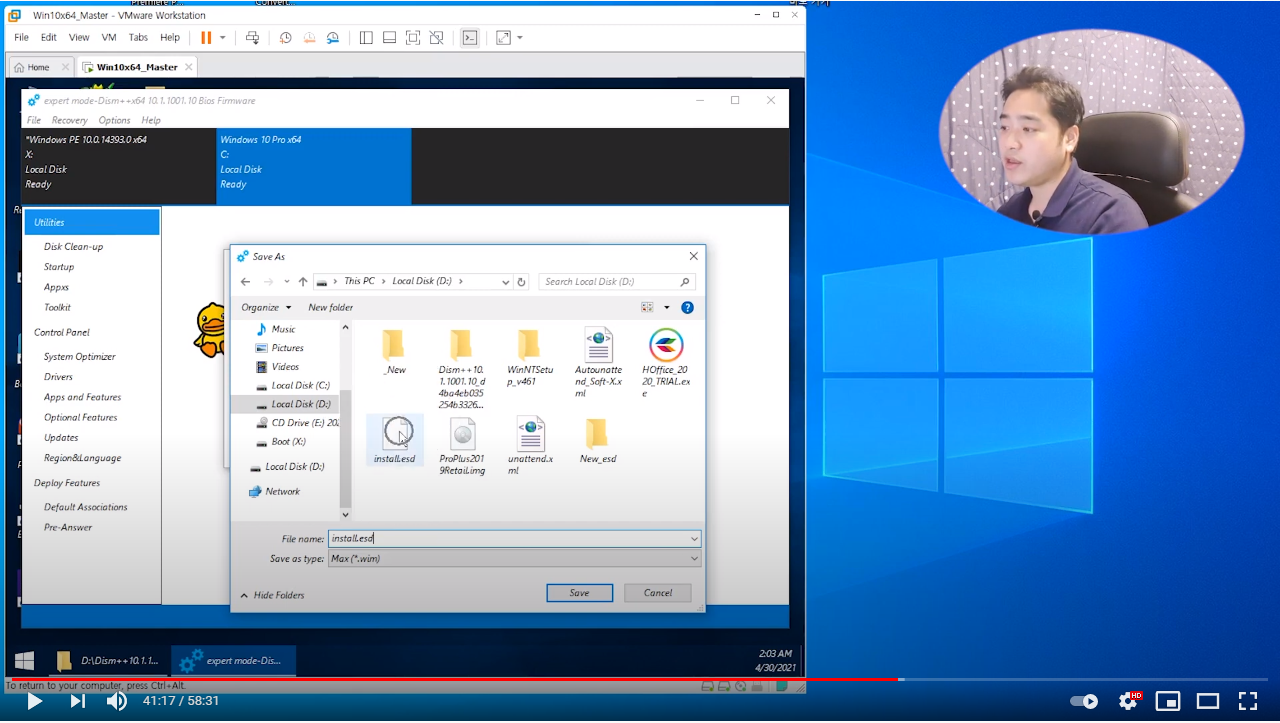
Task: Open the VMware File menu
Action: (x=21, y=37)
